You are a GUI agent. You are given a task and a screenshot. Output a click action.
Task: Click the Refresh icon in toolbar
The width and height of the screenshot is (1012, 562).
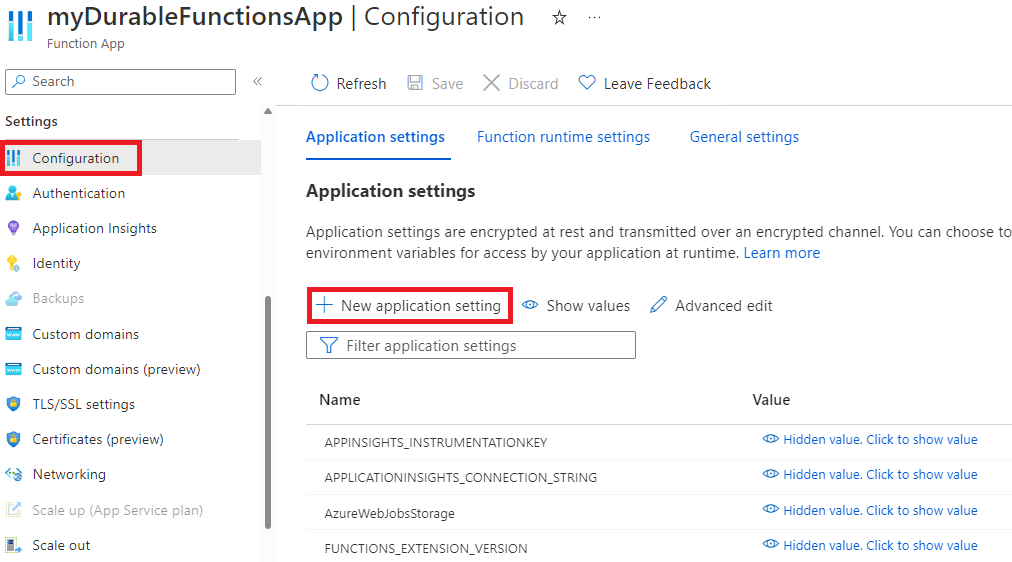point(320,83)
